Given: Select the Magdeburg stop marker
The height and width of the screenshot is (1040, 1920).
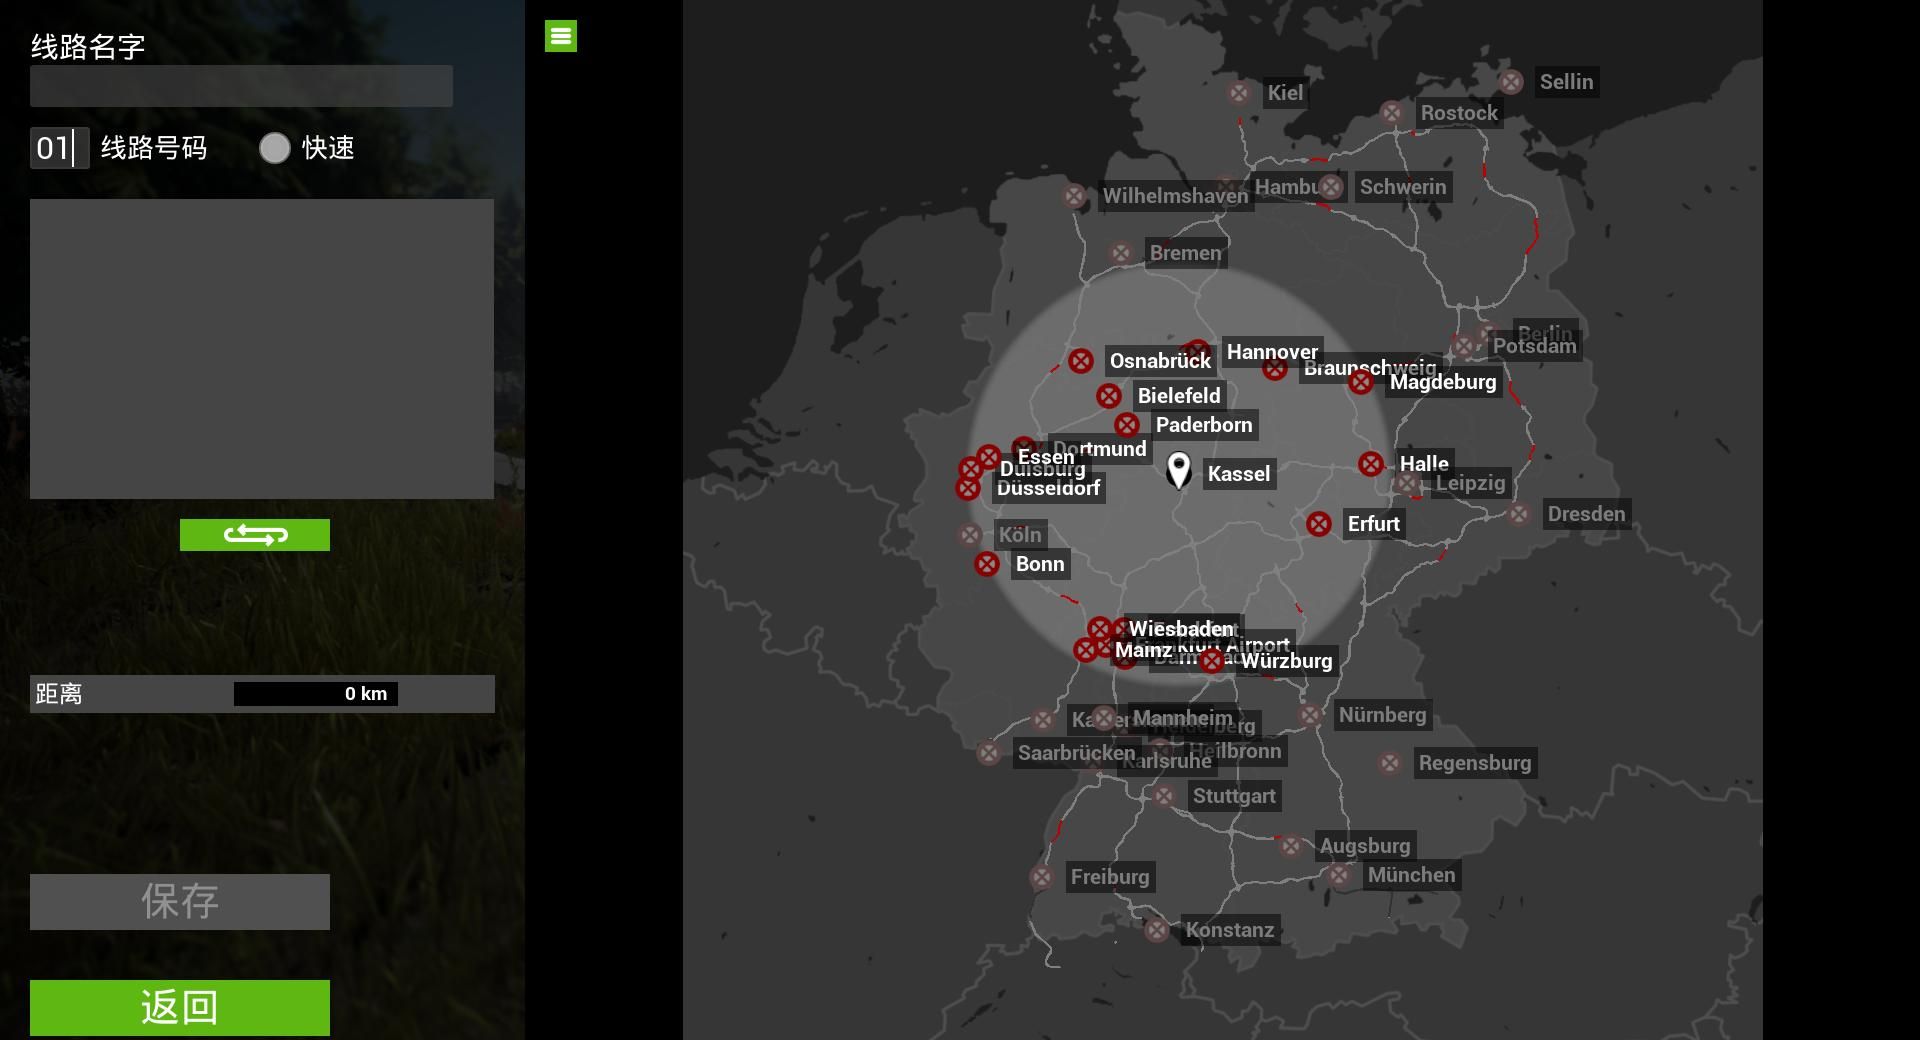Looking at the screenshot, I should click(1361, 382).
